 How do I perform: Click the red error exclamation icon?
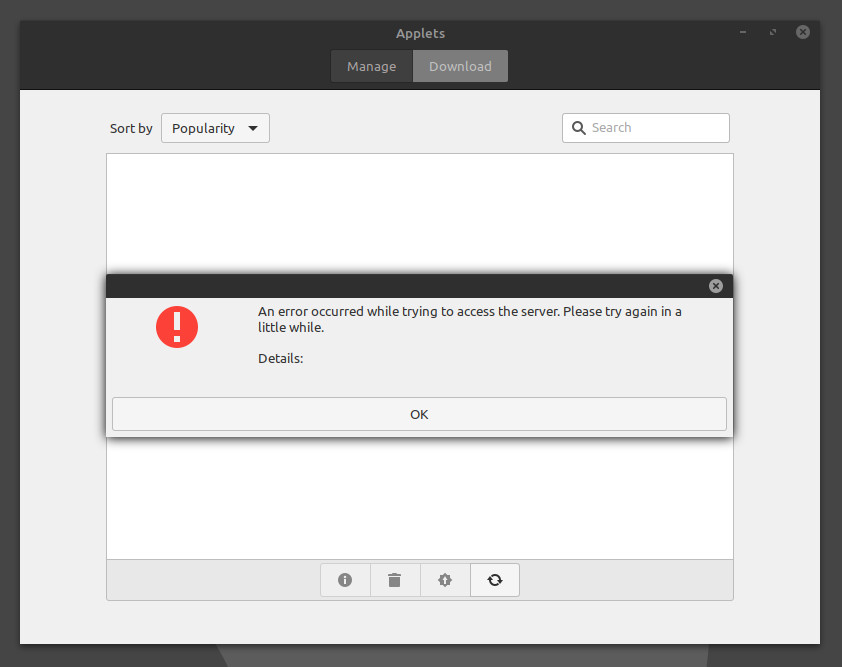click(x=177, y=327)
